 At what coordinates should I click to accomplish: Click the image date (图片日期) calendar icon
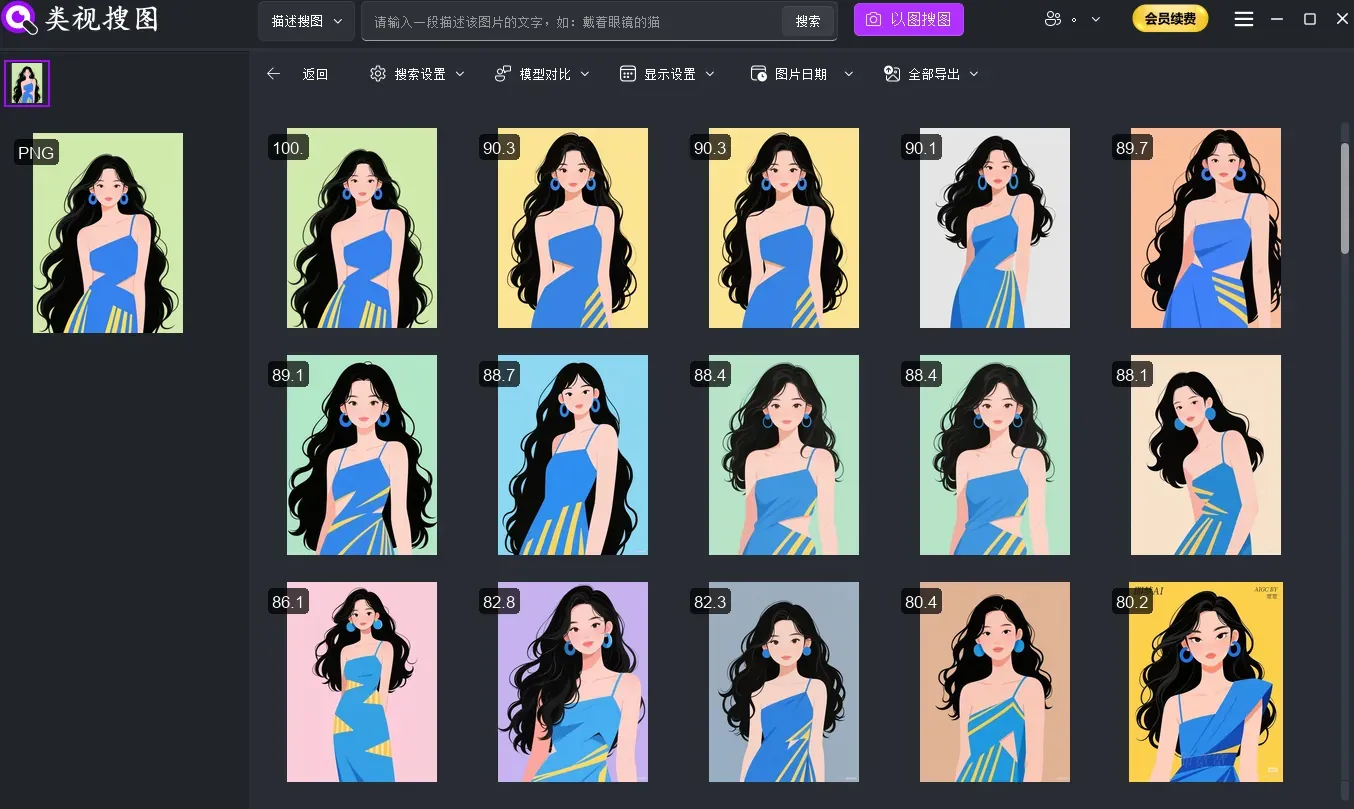pos(759,73)
